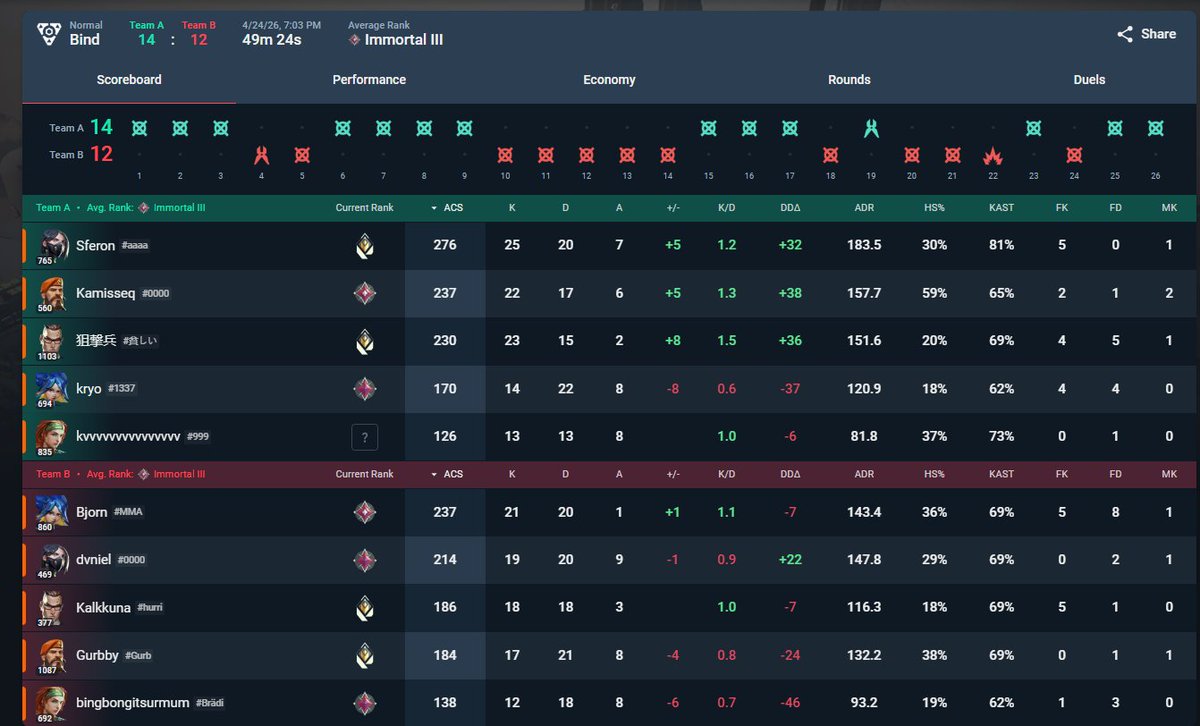Click kryo's agent avatar
Viewport: 1200px width, 726px height.
click(54, 388)
